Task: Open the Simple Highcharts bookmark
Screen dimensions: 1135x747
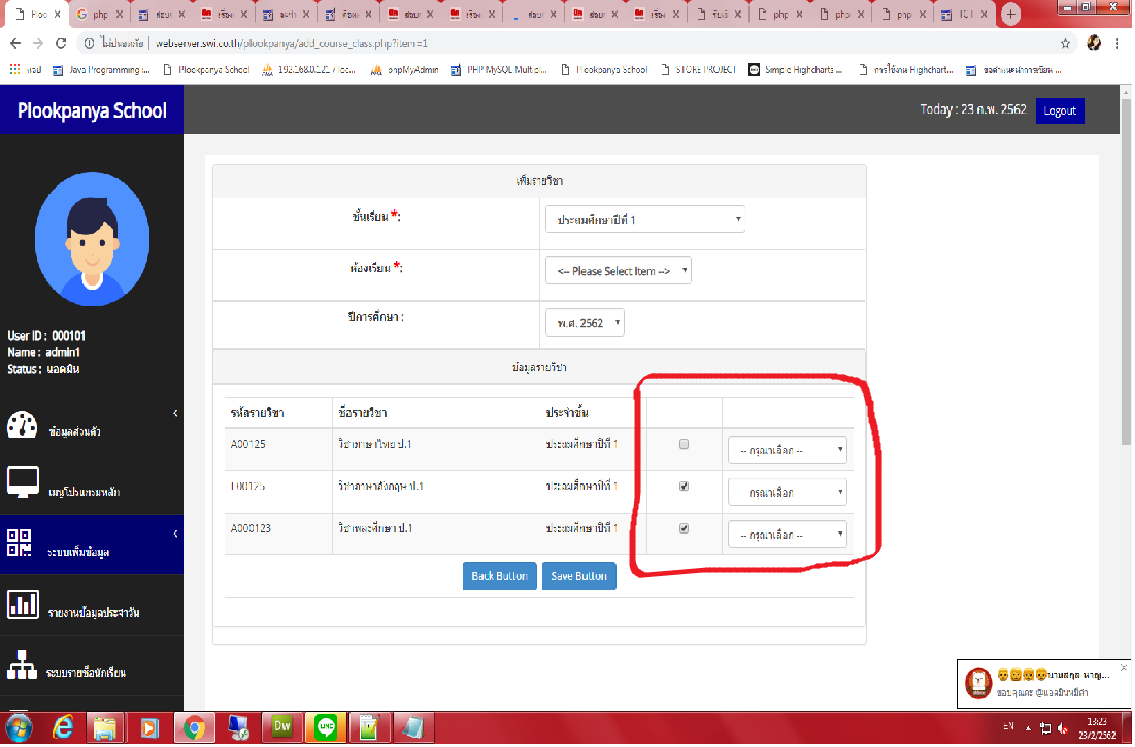Action: click(796, 69)
